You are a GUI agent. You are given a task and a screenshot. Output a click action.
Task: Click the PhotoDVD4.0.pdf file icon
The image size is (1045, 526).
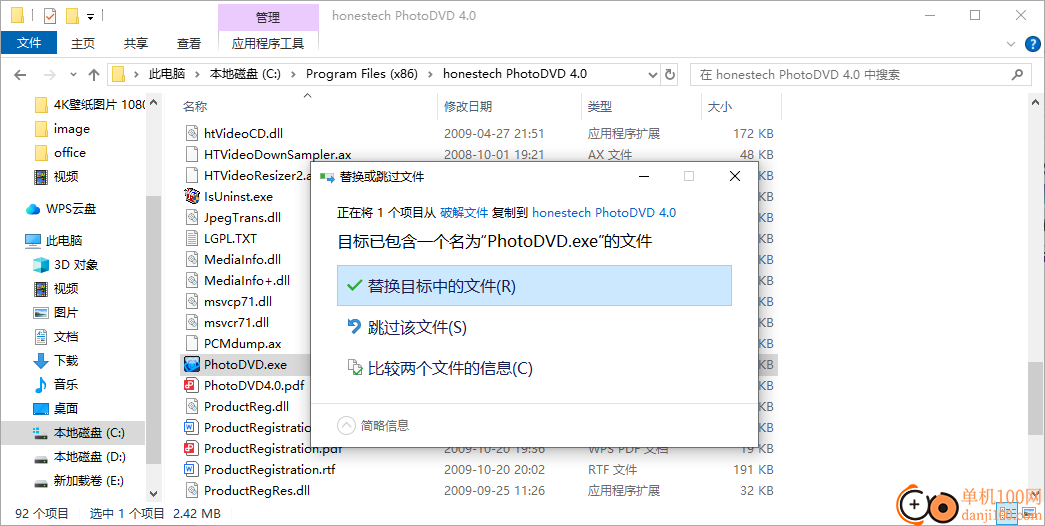pyautogui.click(x=192, y=385)
